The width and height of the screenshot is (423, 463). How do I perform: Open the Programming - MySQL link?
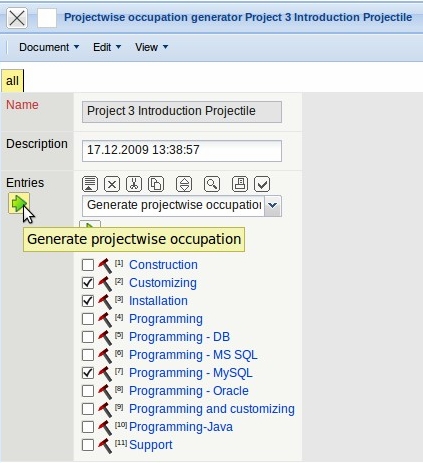[x=191, y=373]
